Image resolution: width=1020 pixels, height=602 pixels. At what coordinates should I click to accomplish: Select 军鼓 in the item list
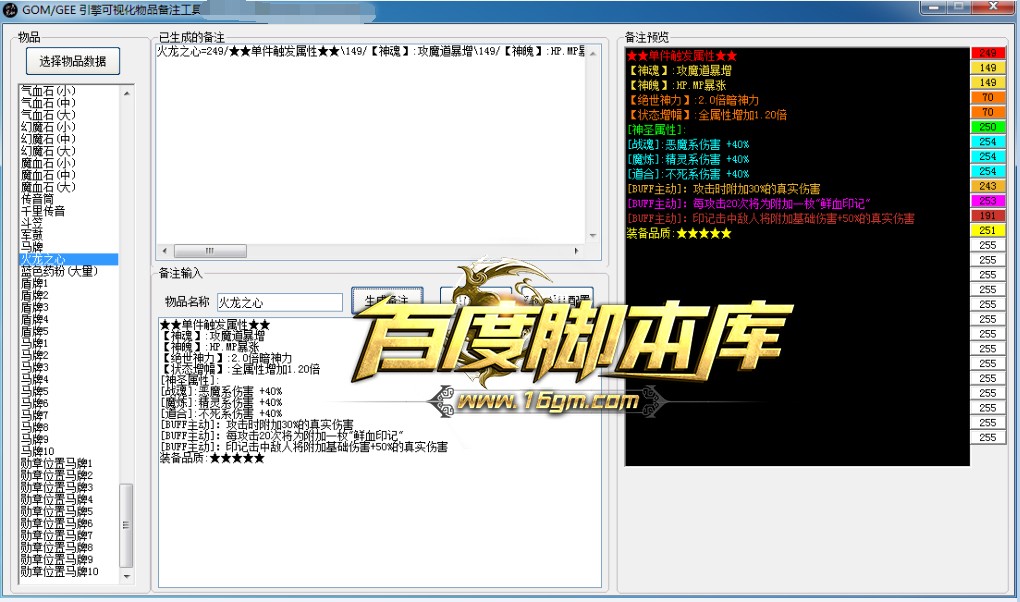pos(31,235)
